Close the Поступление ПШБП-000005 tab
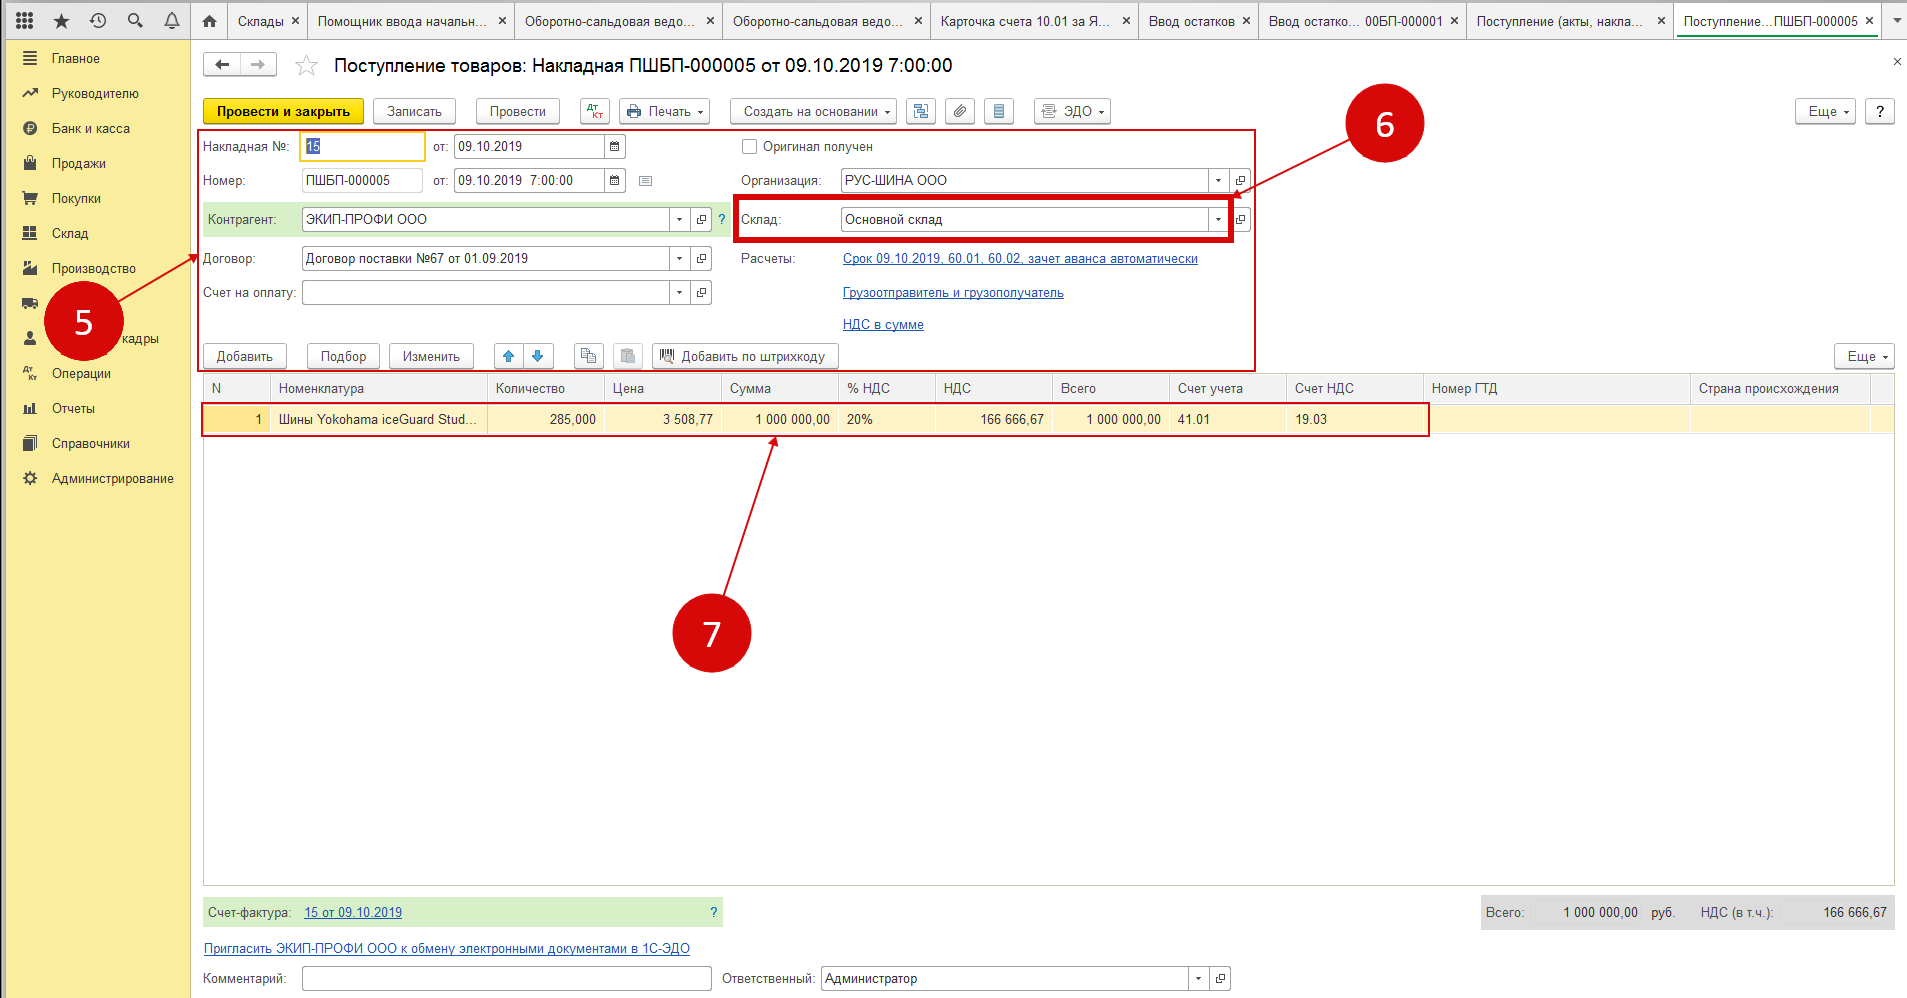 (x=1869, y=21)
